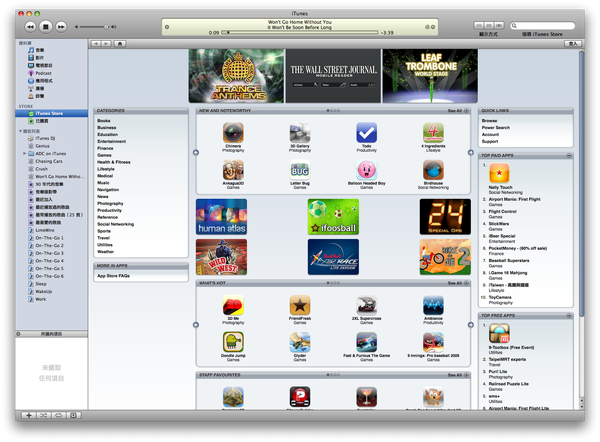Expand the Top Free Apps list
600x442 pixels.
pos(569,315)
